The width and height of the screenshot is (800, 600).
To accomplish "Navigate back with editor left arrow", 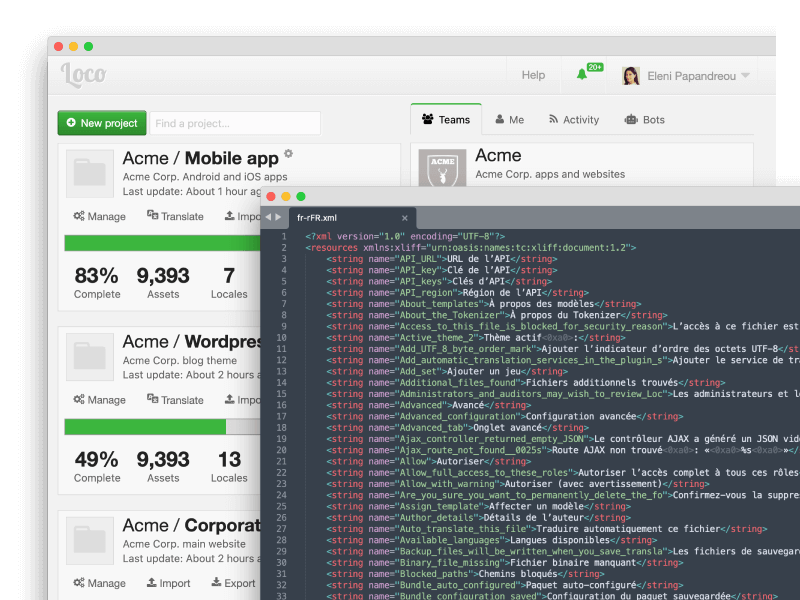I will click(268, 217).
